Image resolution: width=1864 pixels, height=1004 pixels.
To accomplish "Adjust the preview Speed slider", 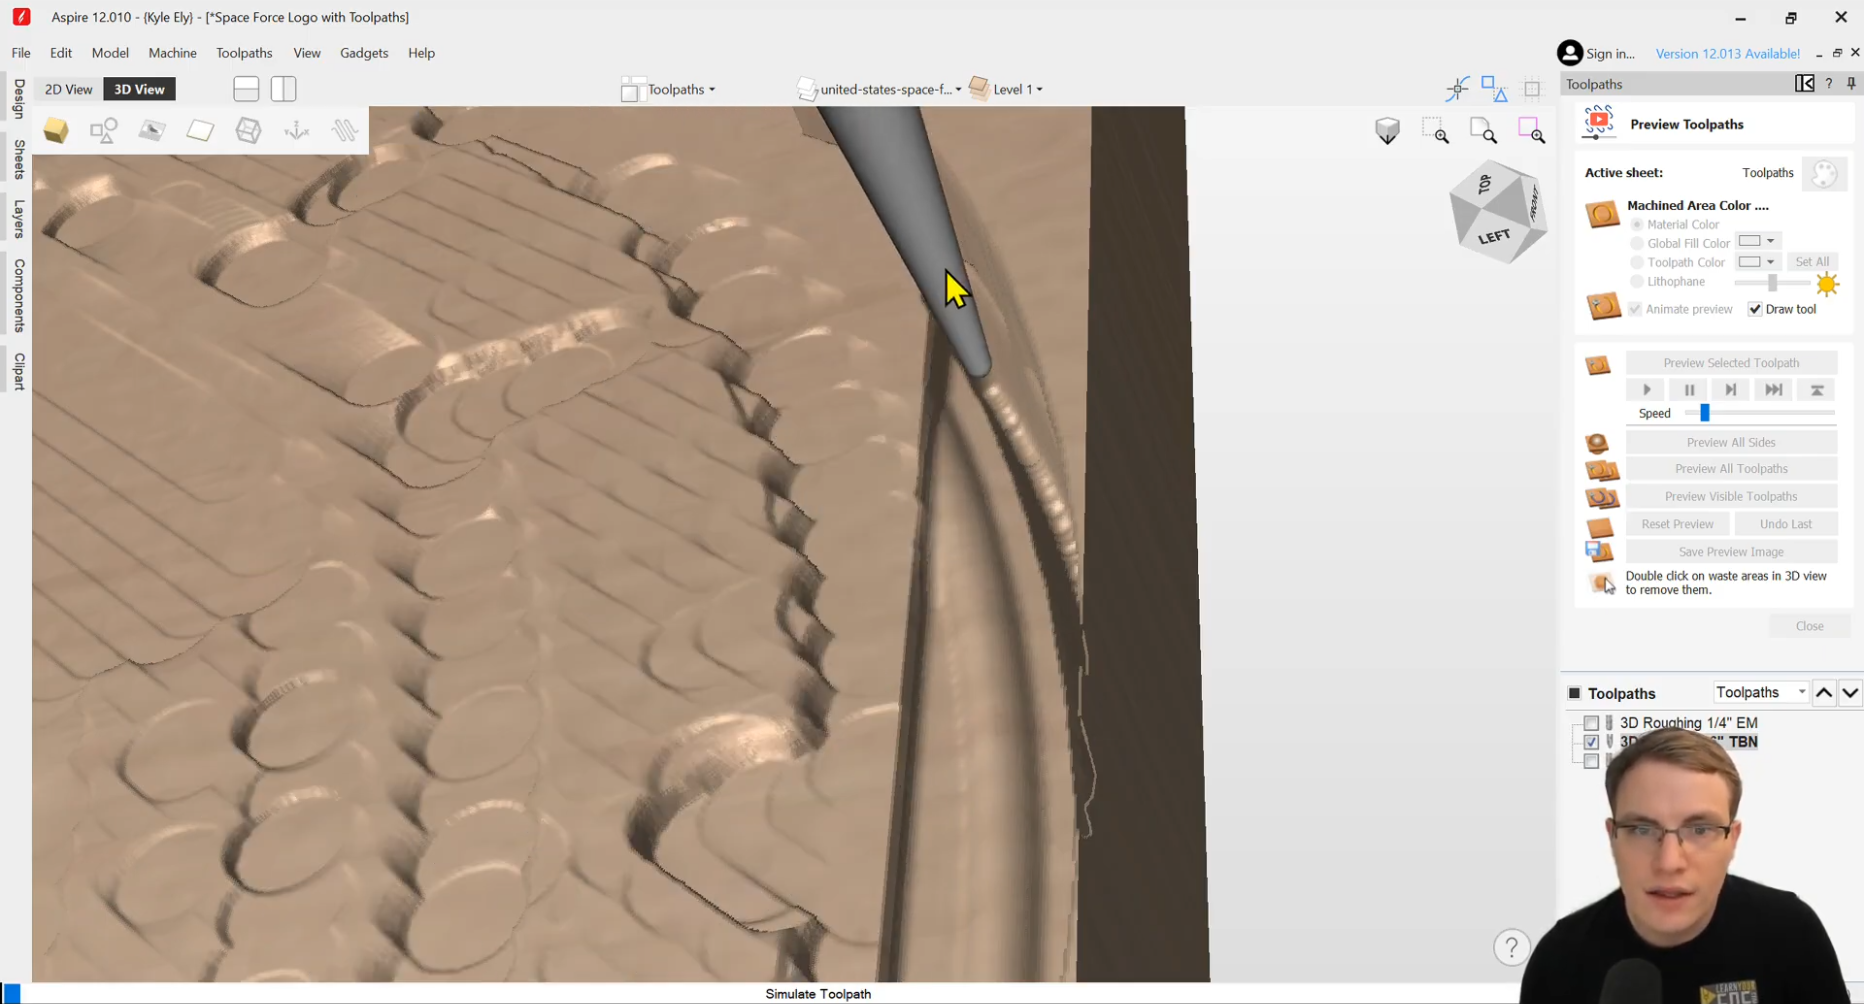I will click(1705, 413).
